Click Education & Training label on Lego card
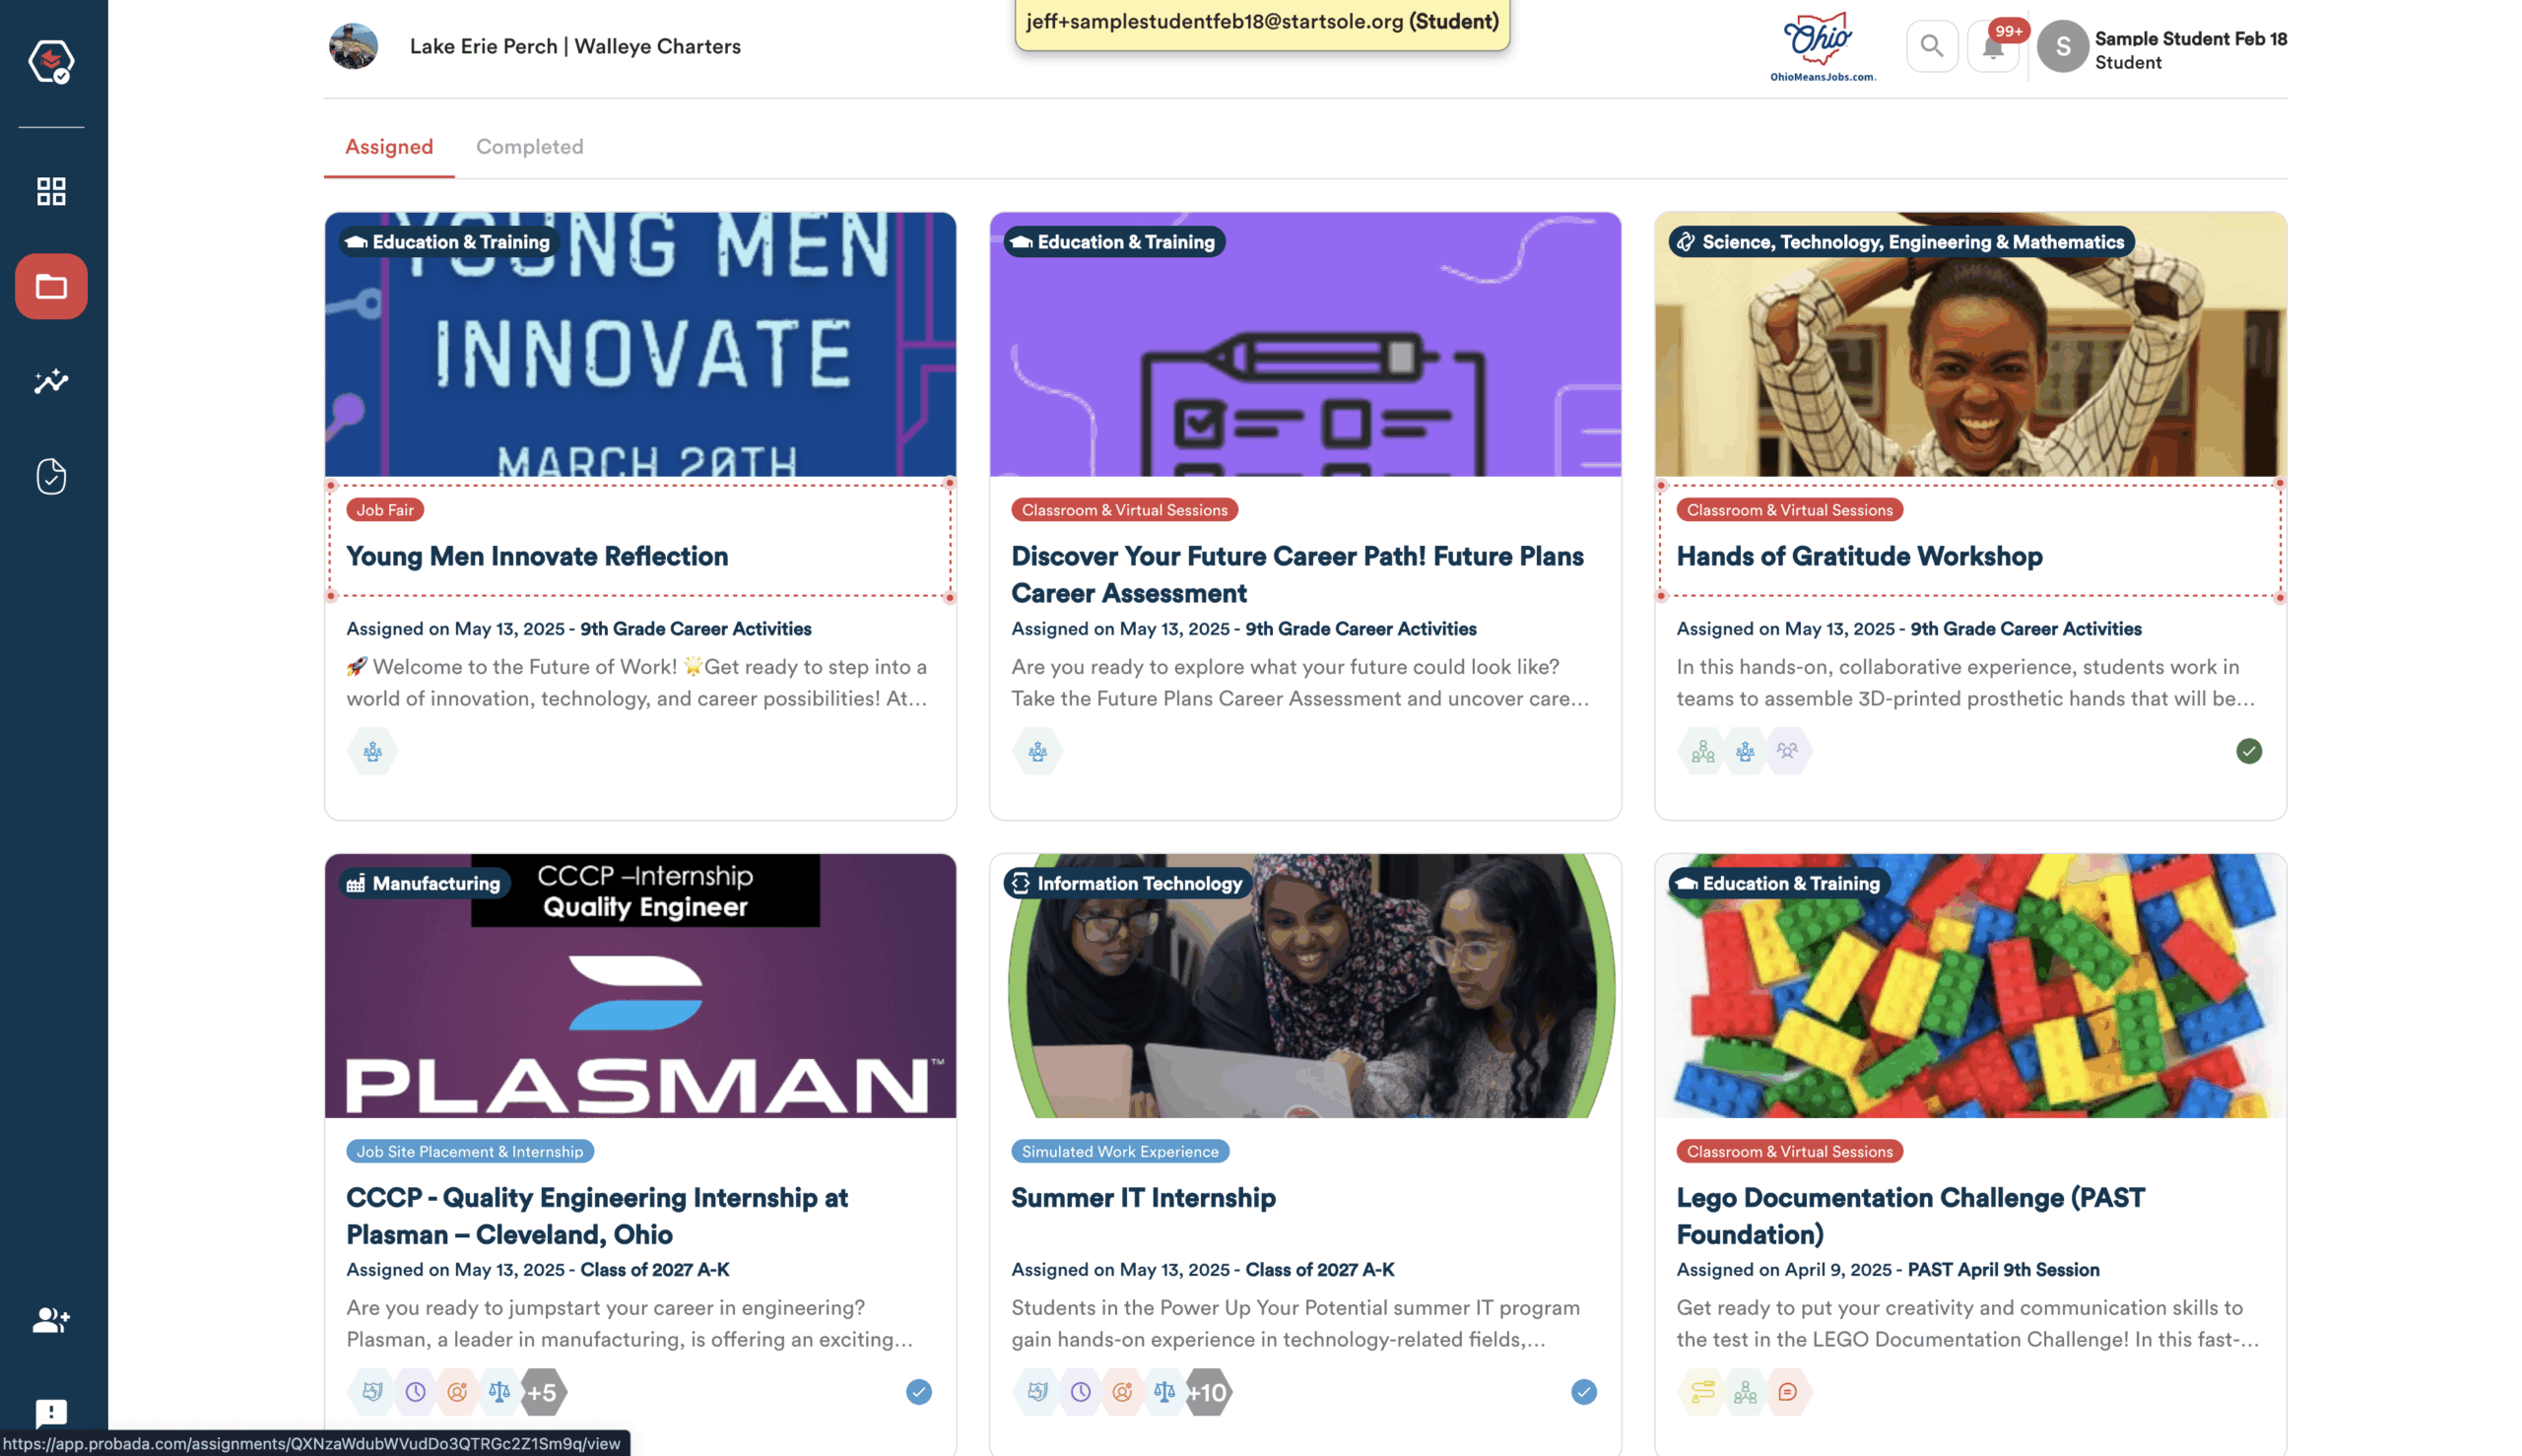Screen dimensions: 2522x1456 click(x=1779, y=883)
